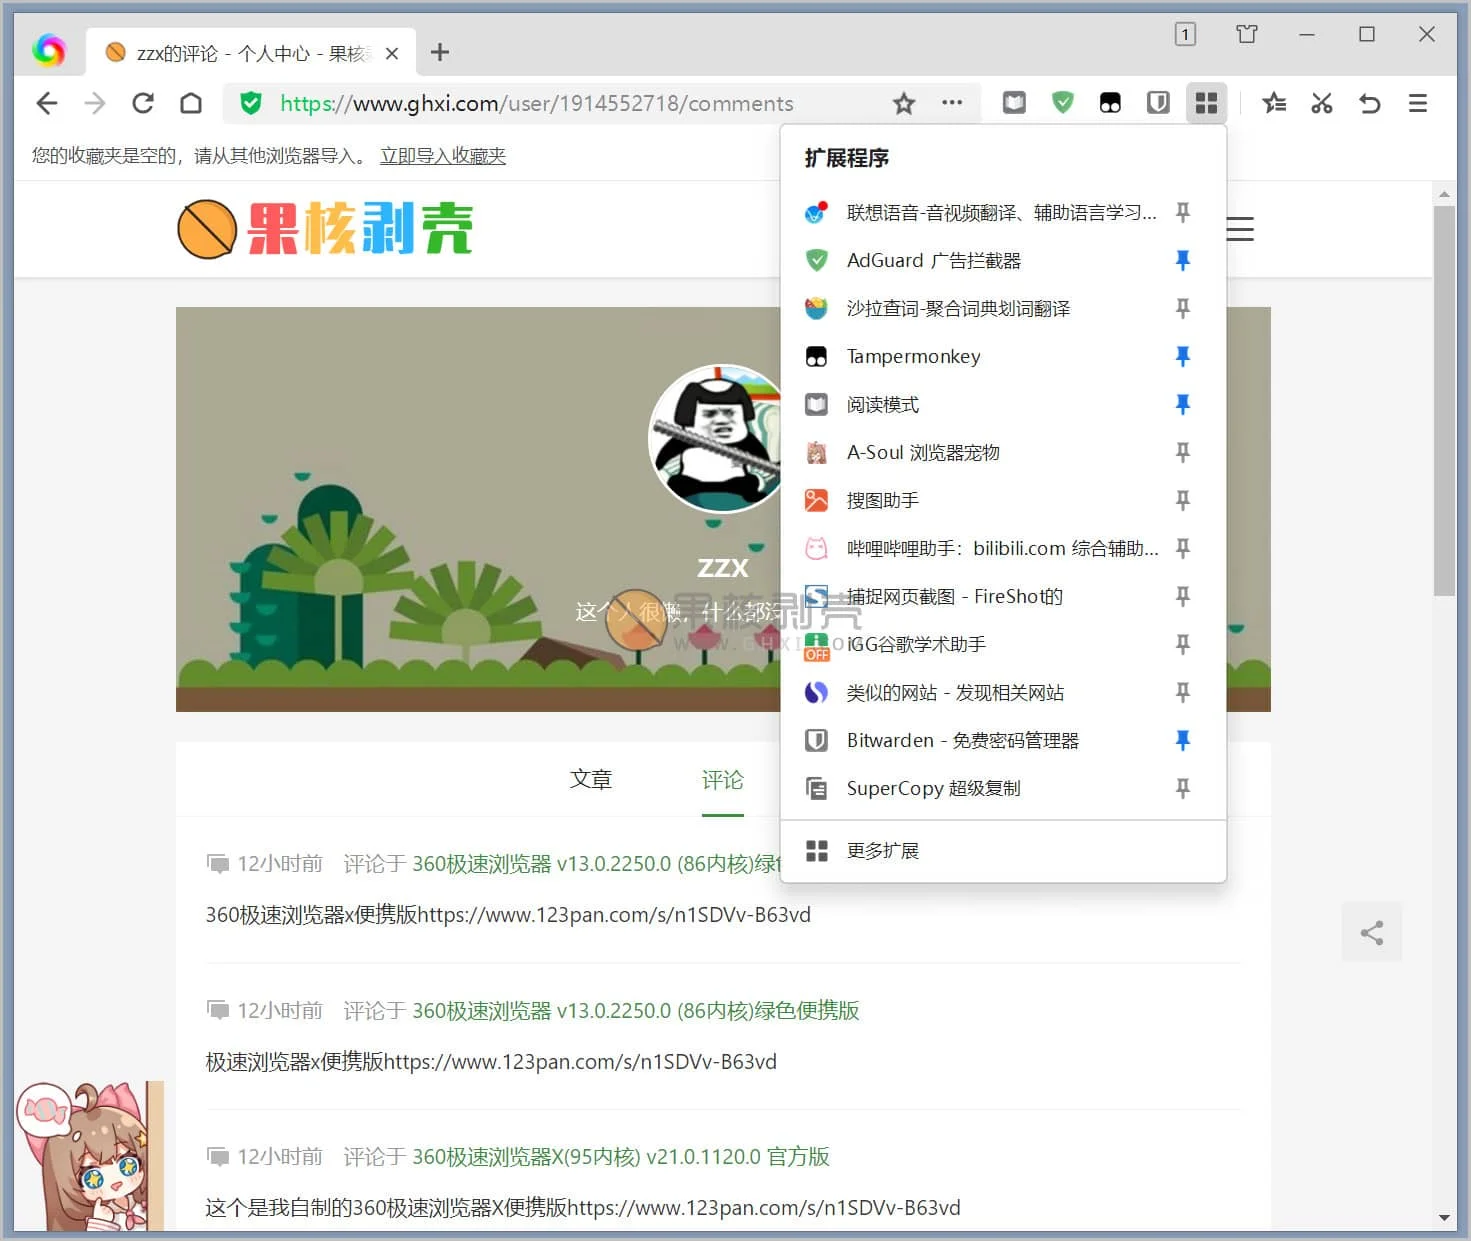This screenshot has width=1471, height=1241.
Task: Switch to the 评论 tab
Action: pyautogui.click(x=723, y=779)
